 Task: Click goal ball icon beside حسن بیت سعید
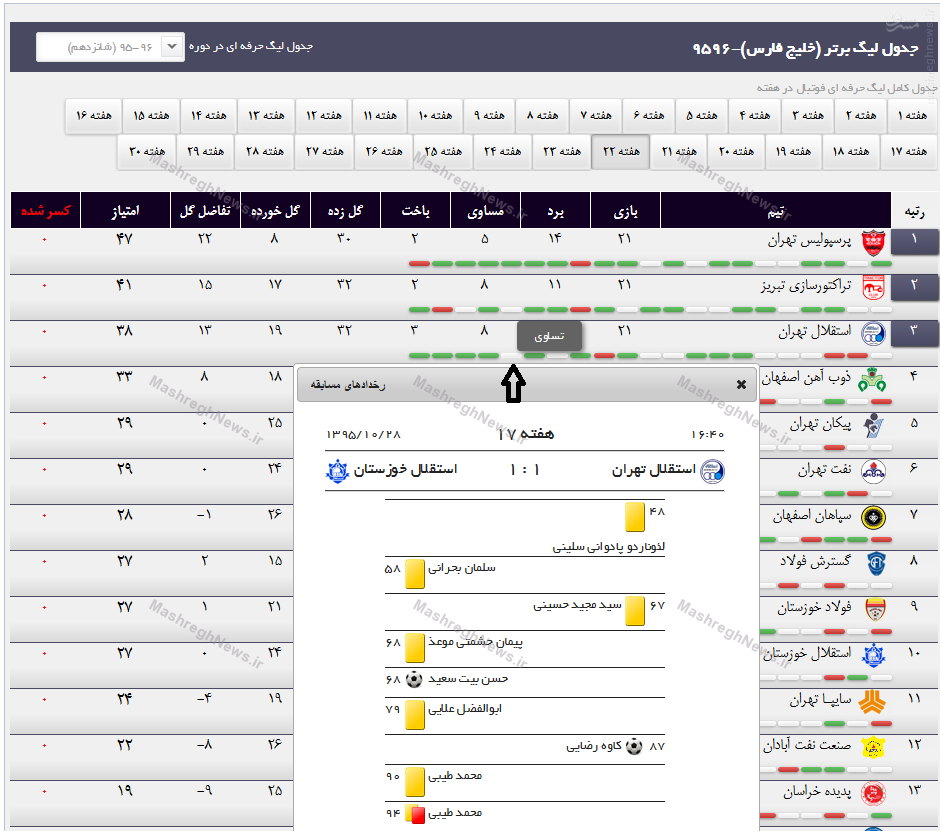click(414, 680)
